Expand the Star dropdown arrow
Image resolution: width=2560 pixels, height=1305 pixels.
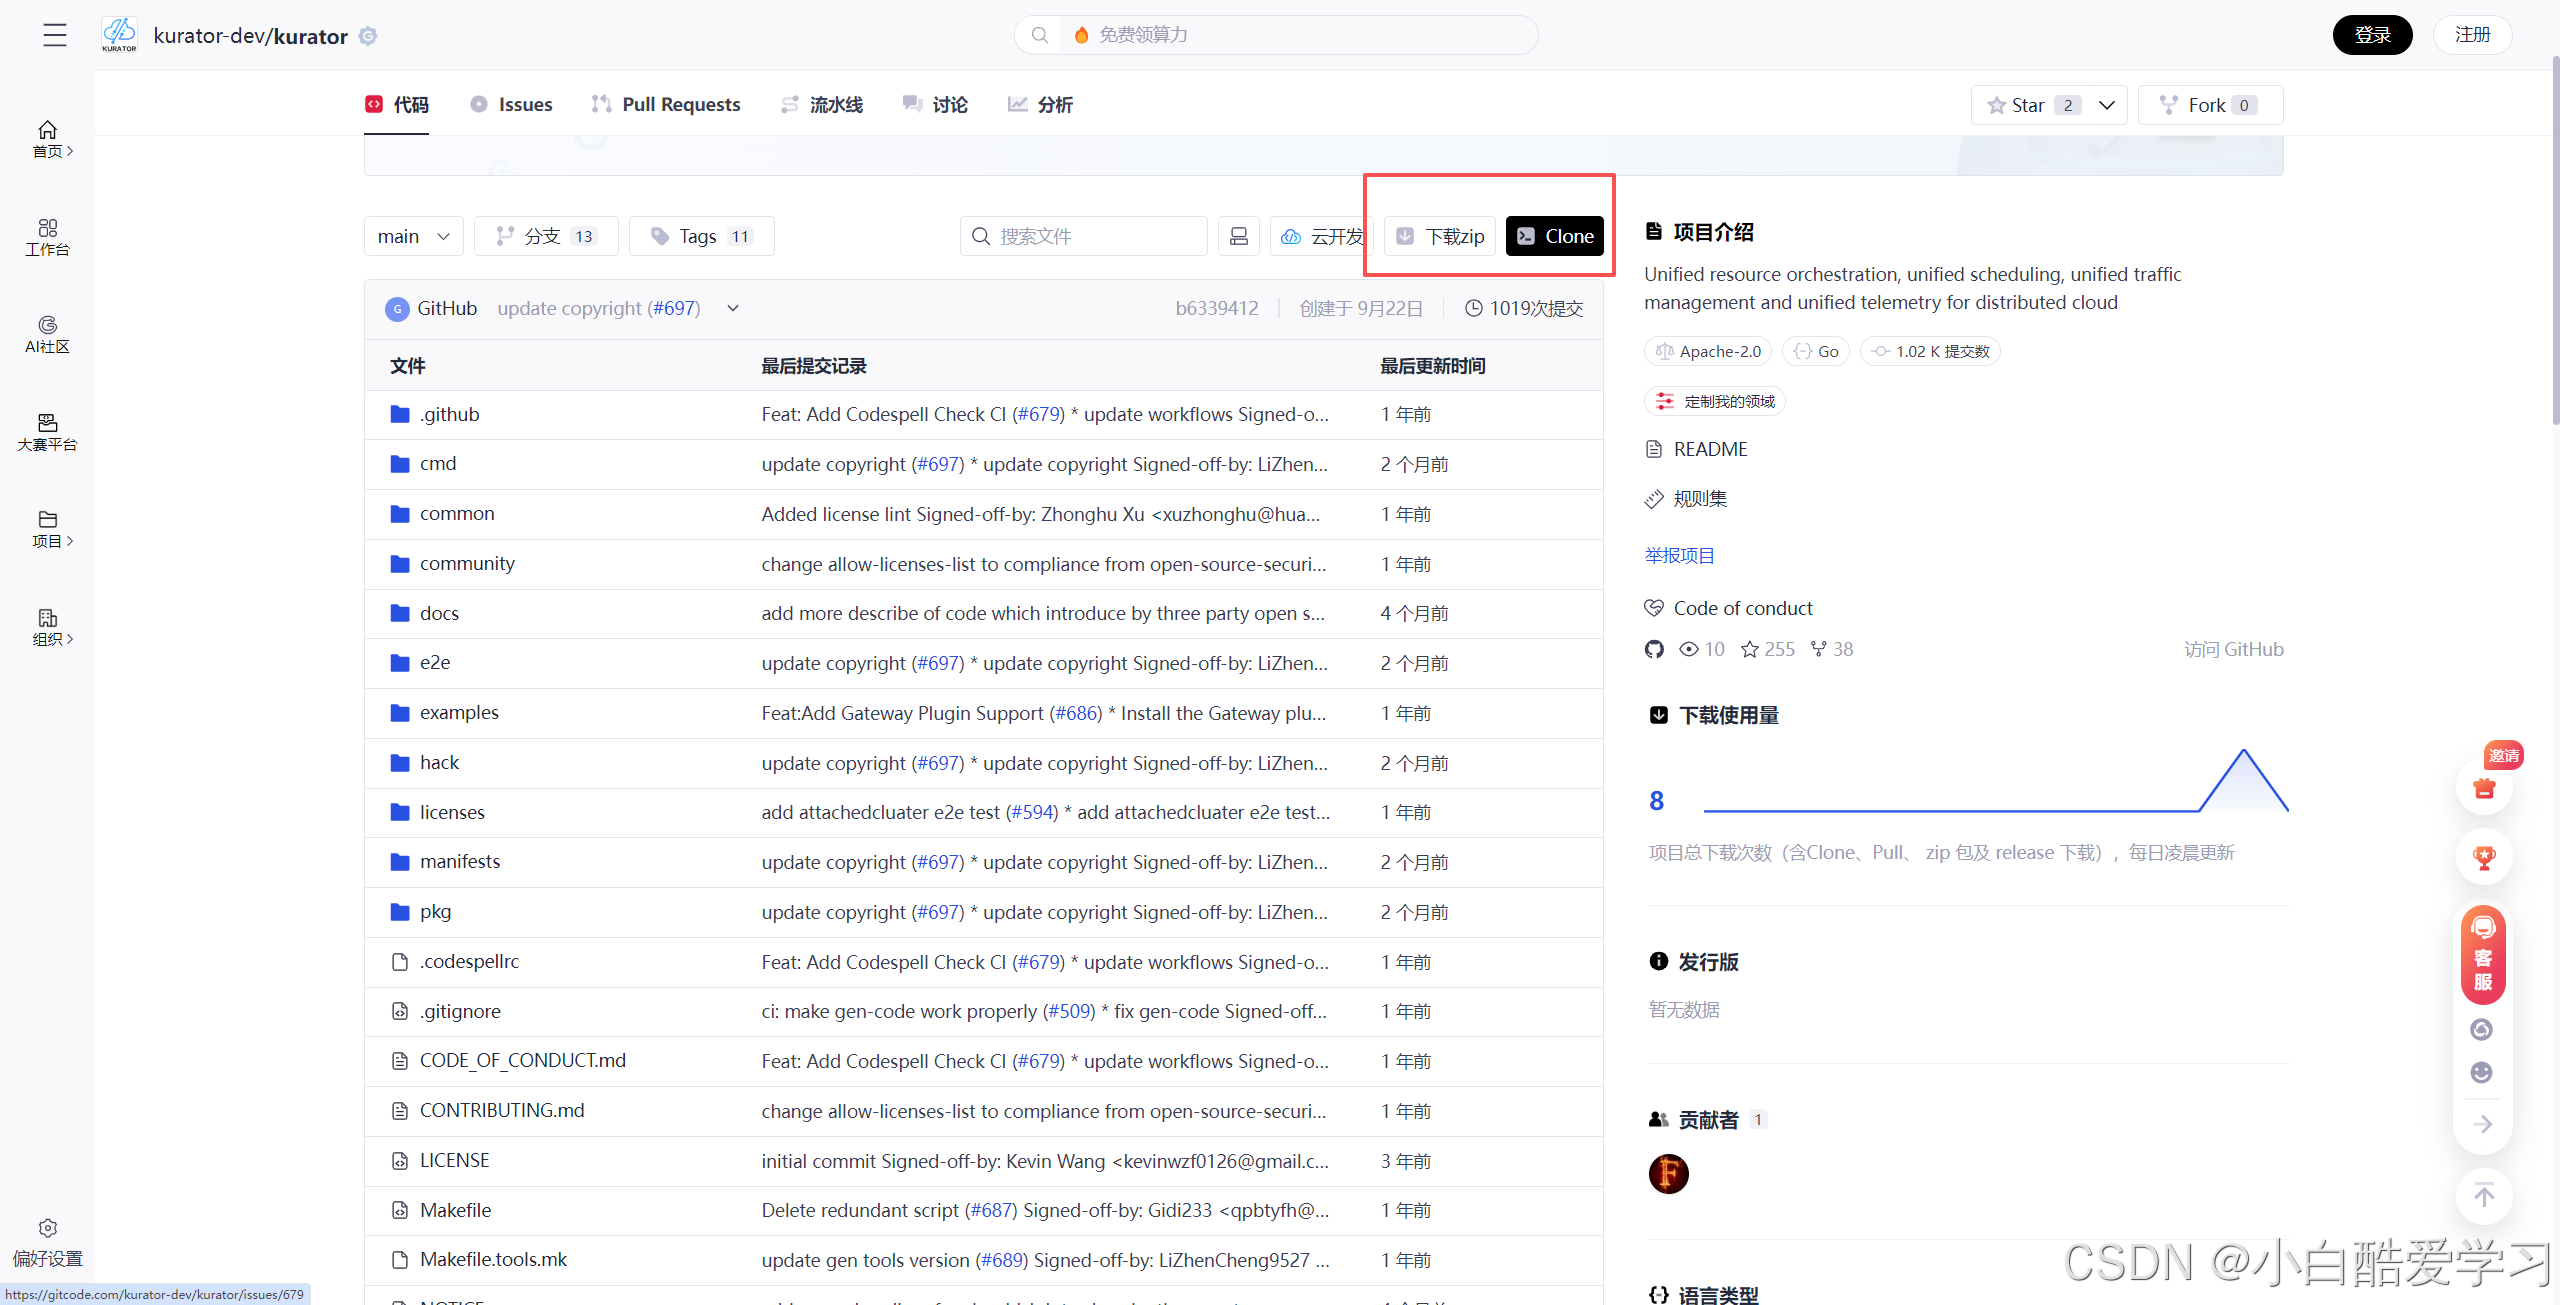[2107, 105]
